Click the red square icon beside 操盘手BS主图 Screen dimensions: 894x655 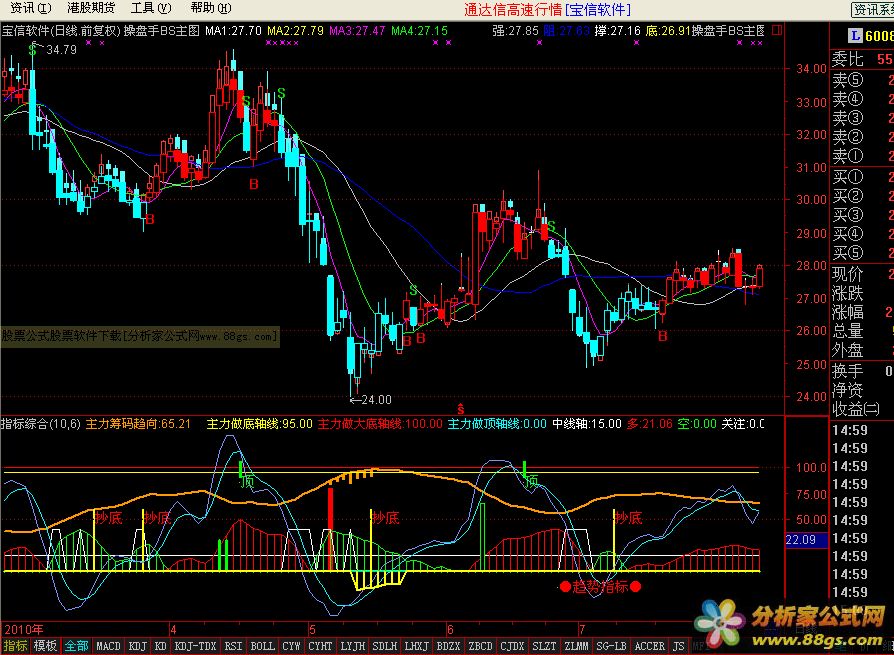[x=777, y=30]
